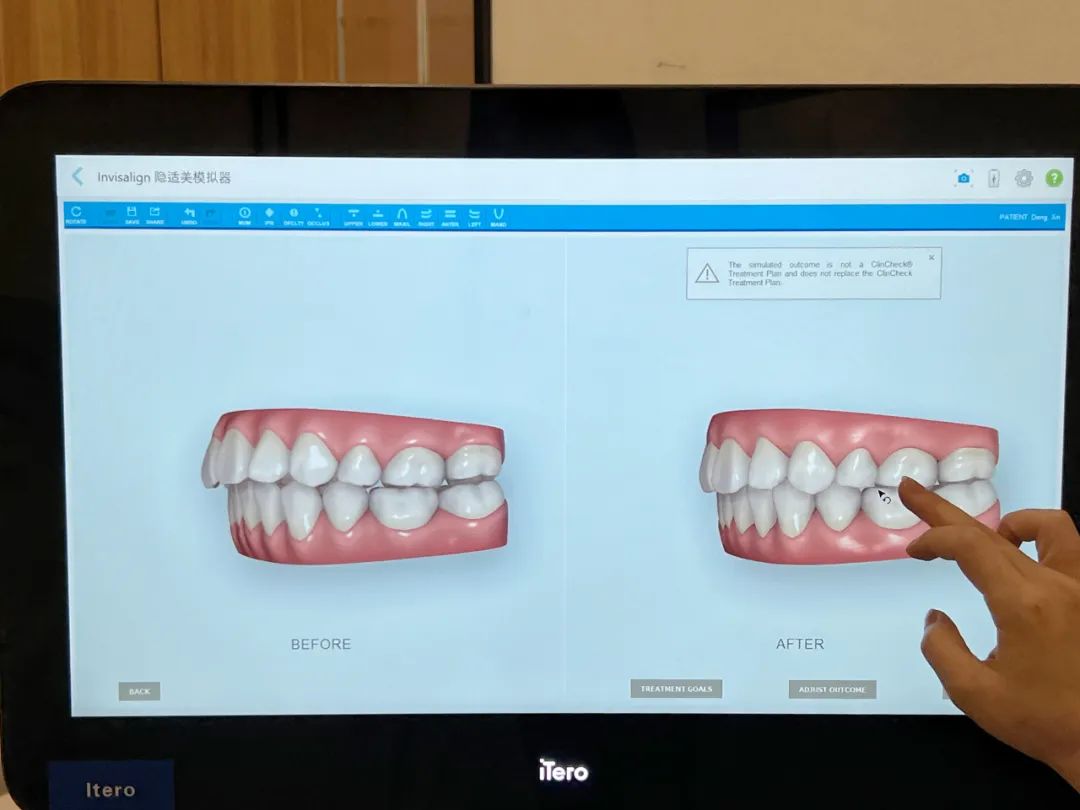1080x810 pixels.
Task: Select the AFTER teeth model
Action: point(850,488)
